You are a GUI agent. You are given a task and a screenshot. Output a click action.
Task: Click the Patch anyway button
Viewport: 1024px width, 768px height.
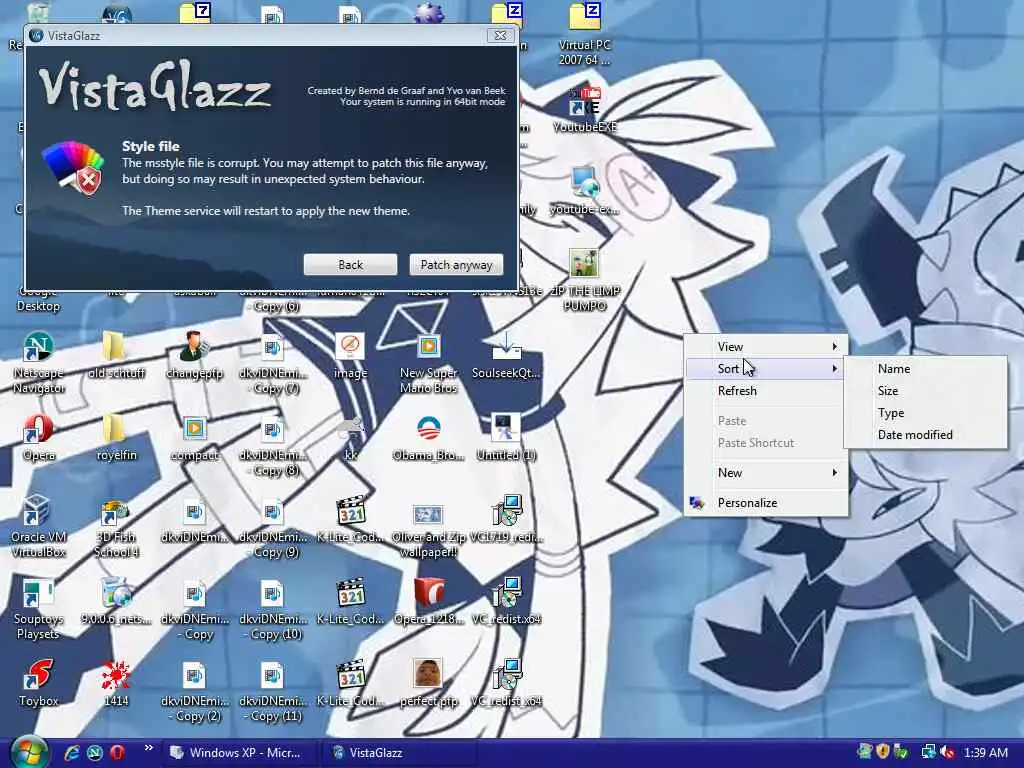(456, 264)
